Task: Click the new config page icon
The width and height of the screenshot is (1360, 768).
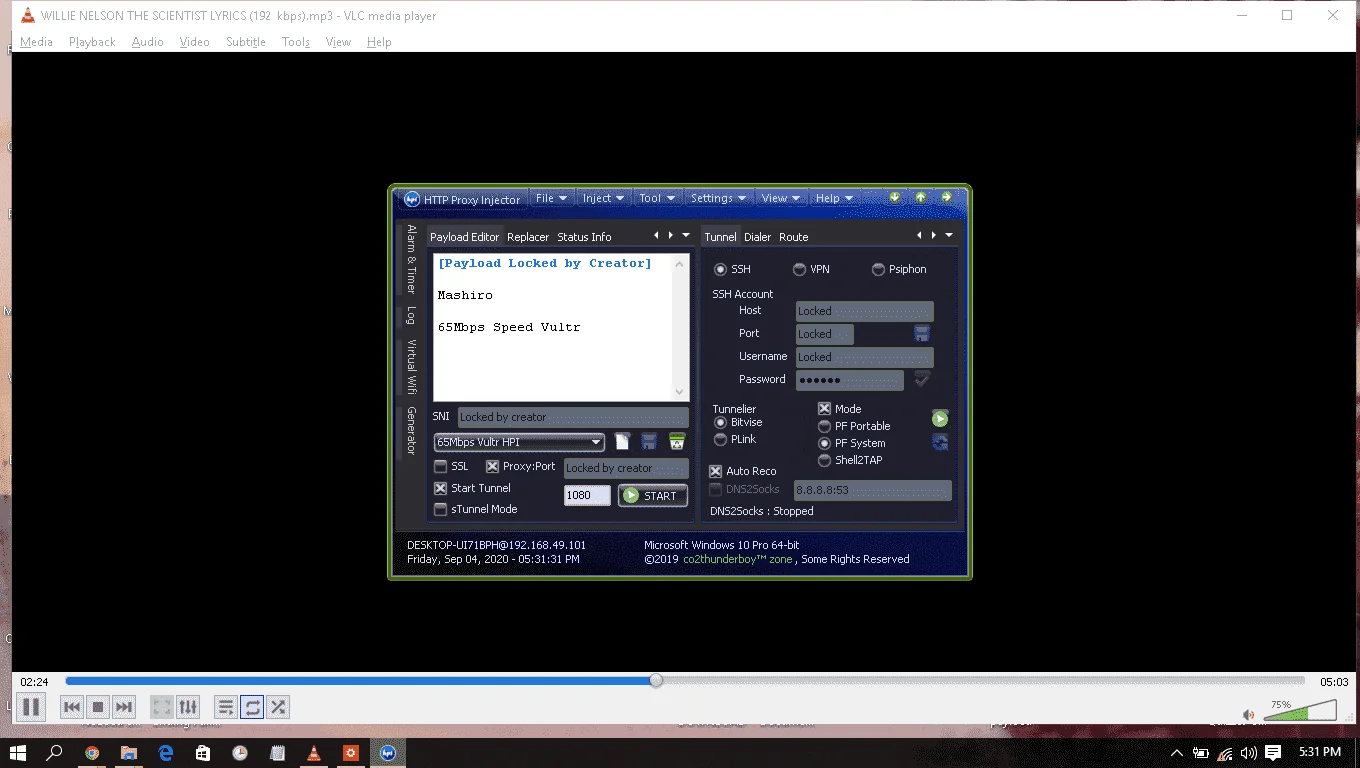Action: coord(622,442)
